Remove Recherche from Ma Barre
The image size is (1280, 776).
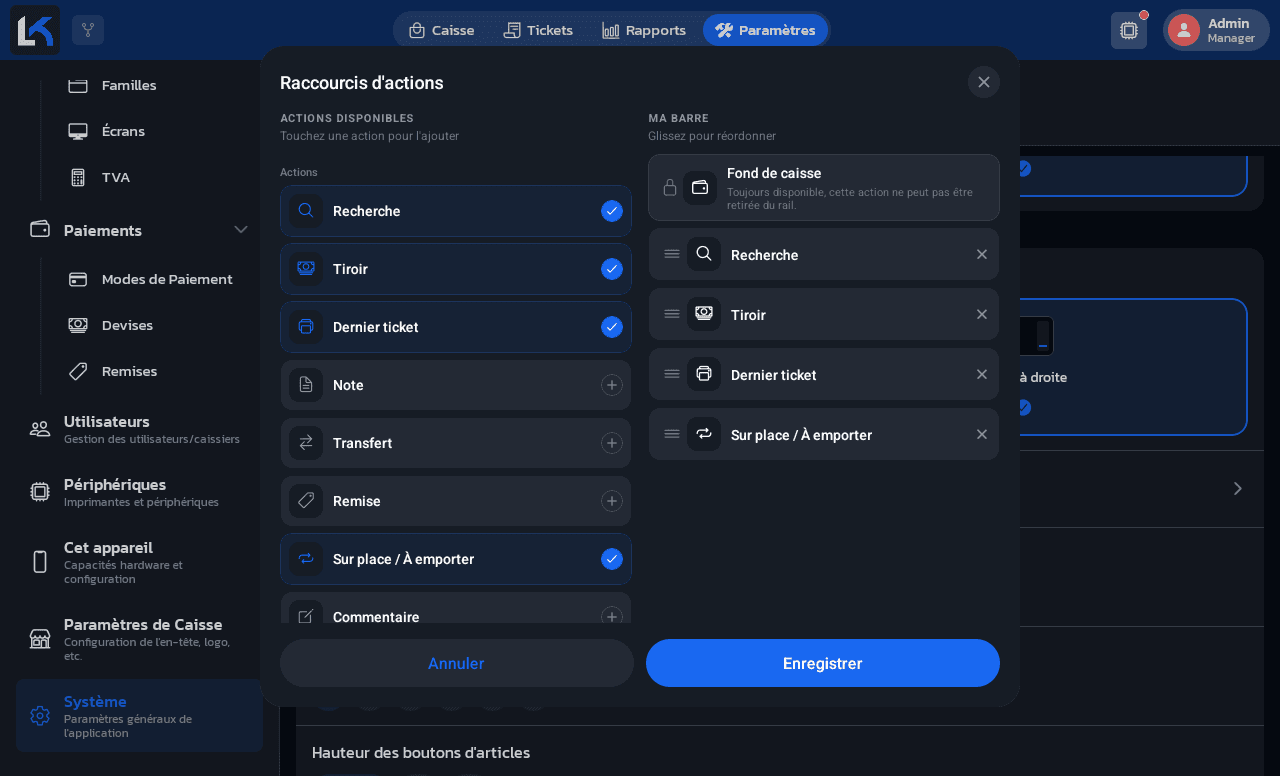point(982,254)
